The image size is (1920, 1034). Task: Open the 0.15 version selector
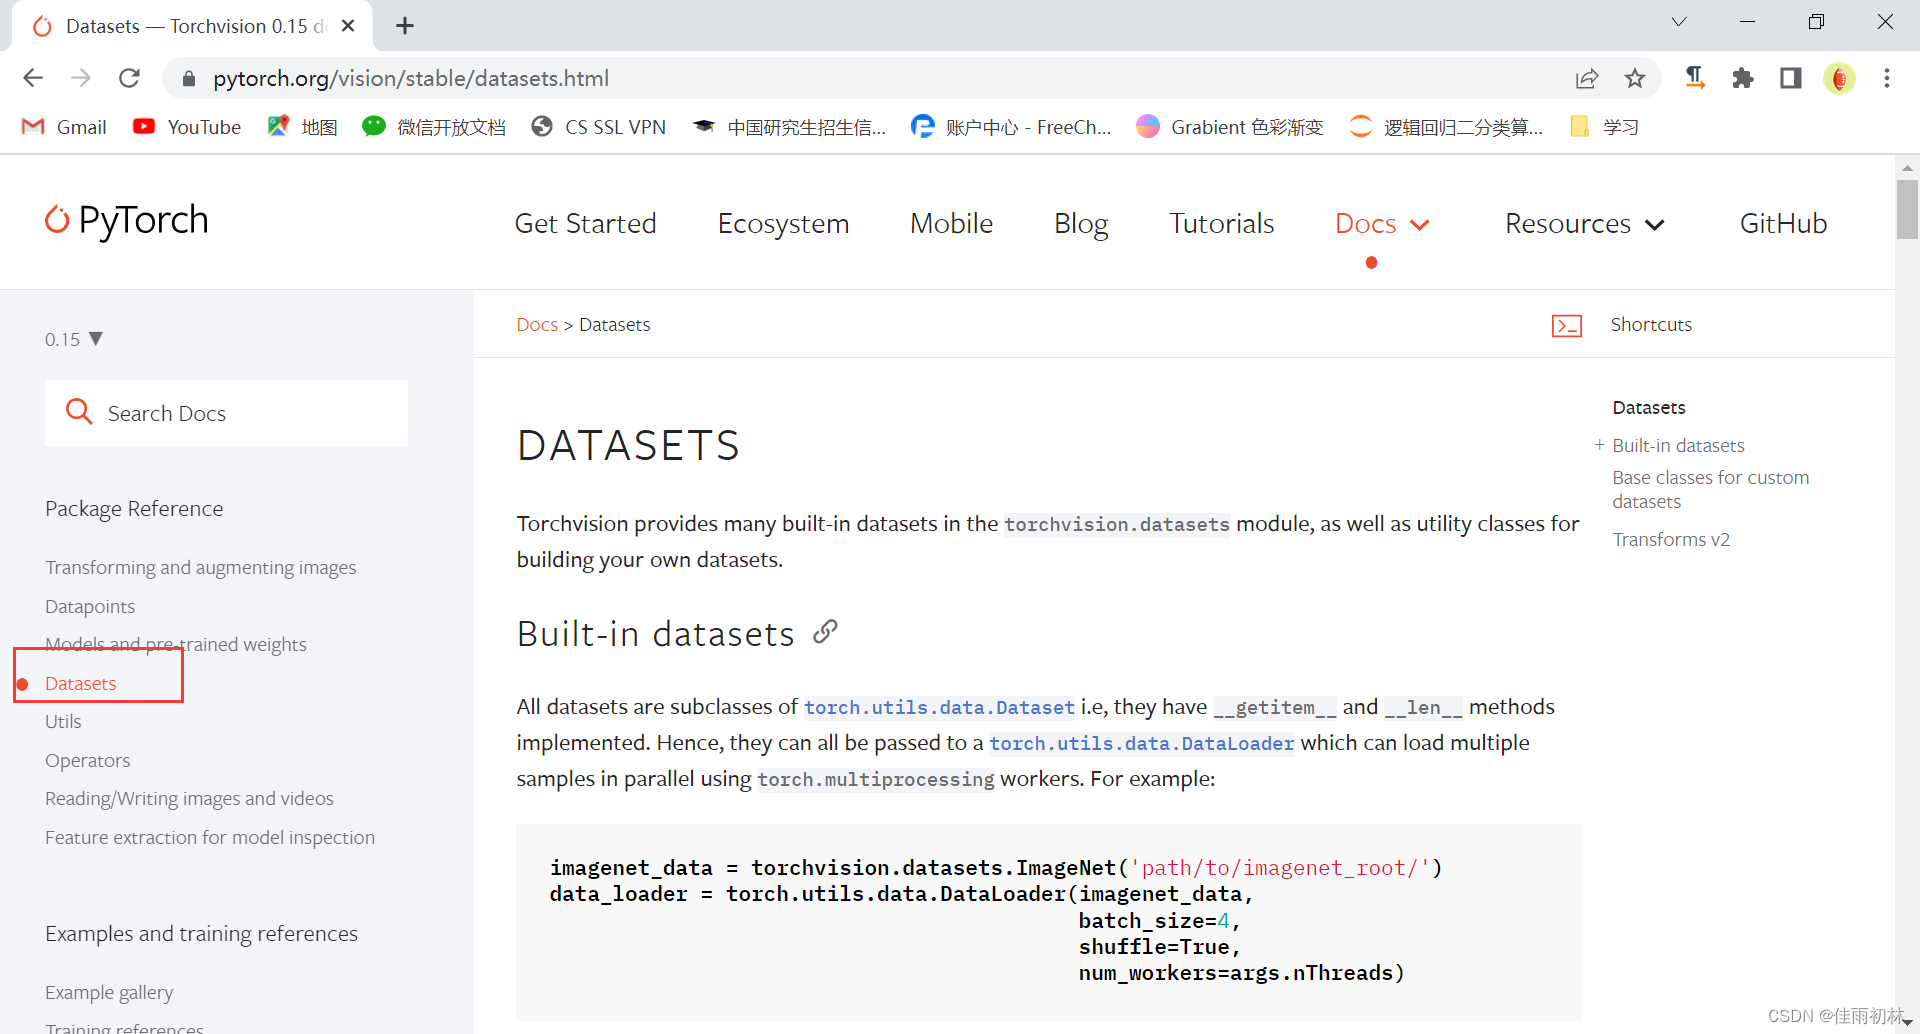click(74, 339)
